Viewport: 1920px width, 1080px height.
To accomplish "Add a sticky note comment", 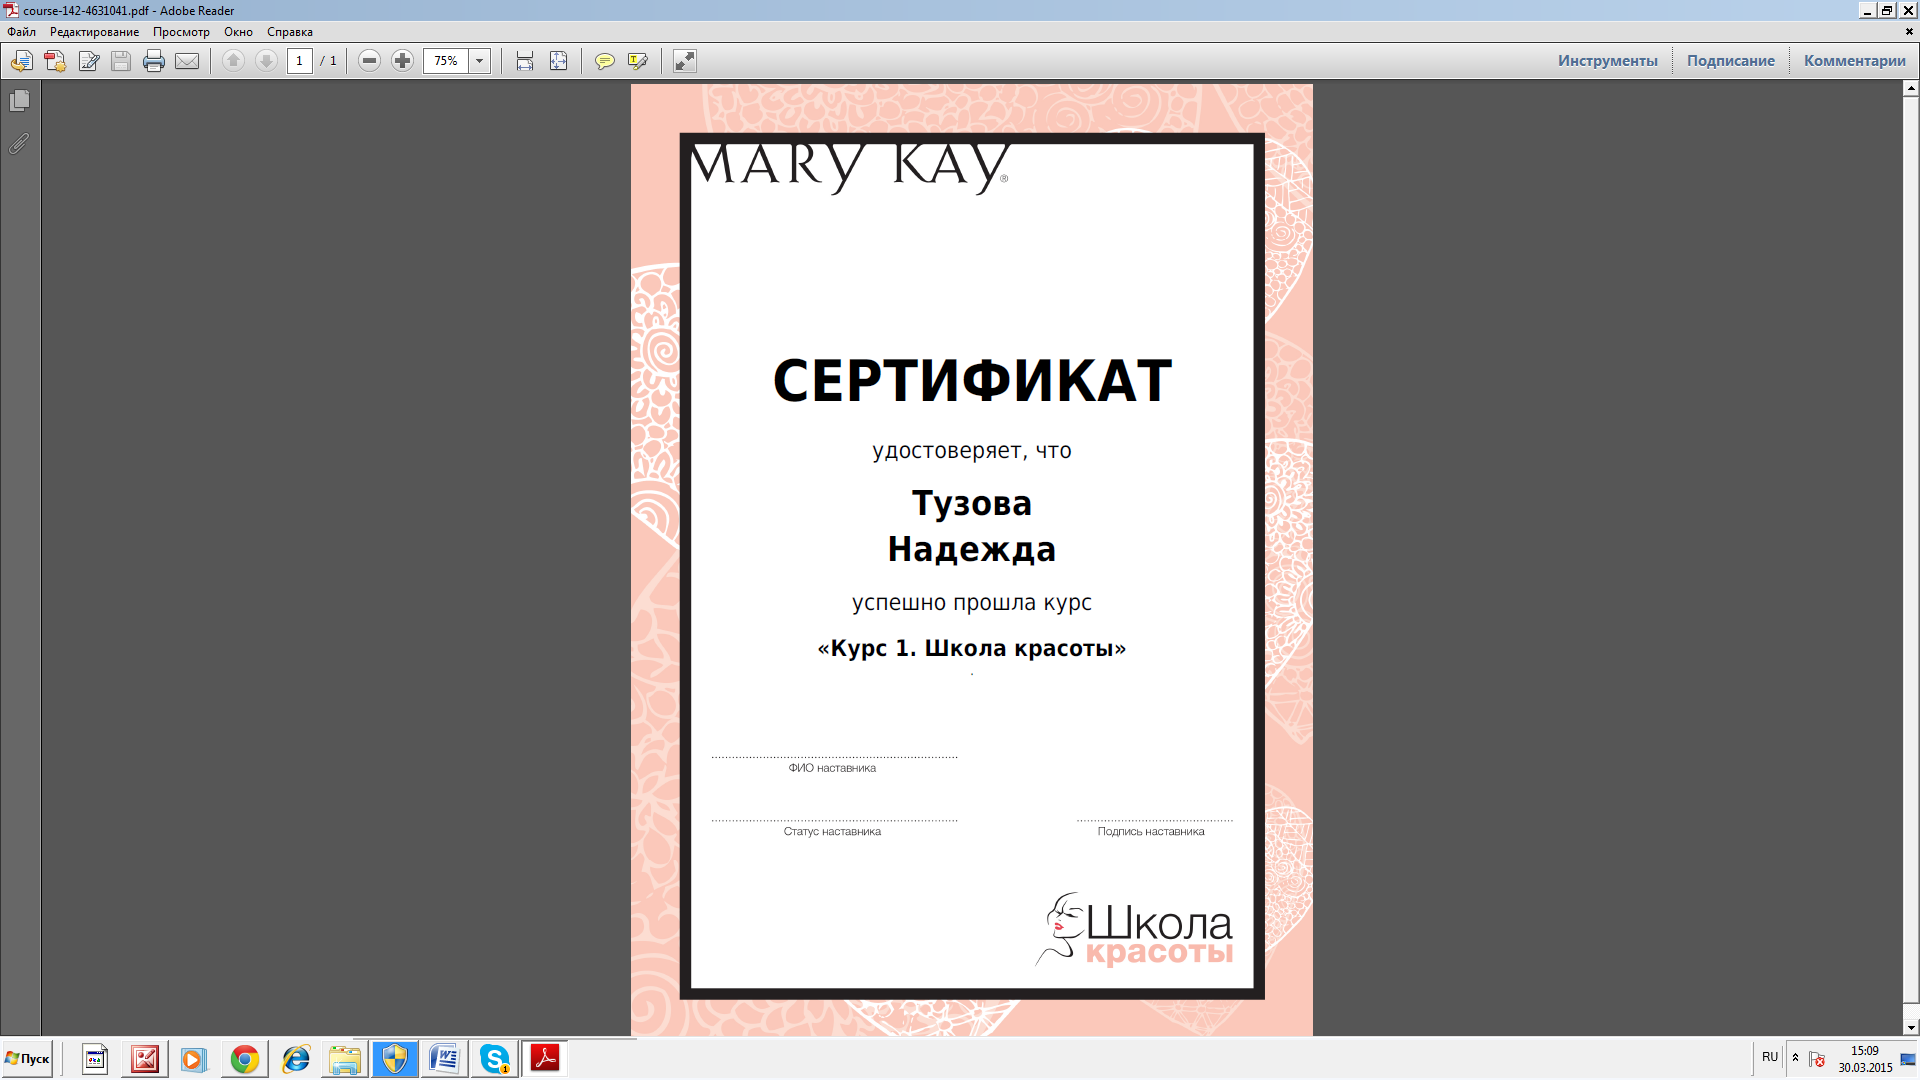I will 605,61.
